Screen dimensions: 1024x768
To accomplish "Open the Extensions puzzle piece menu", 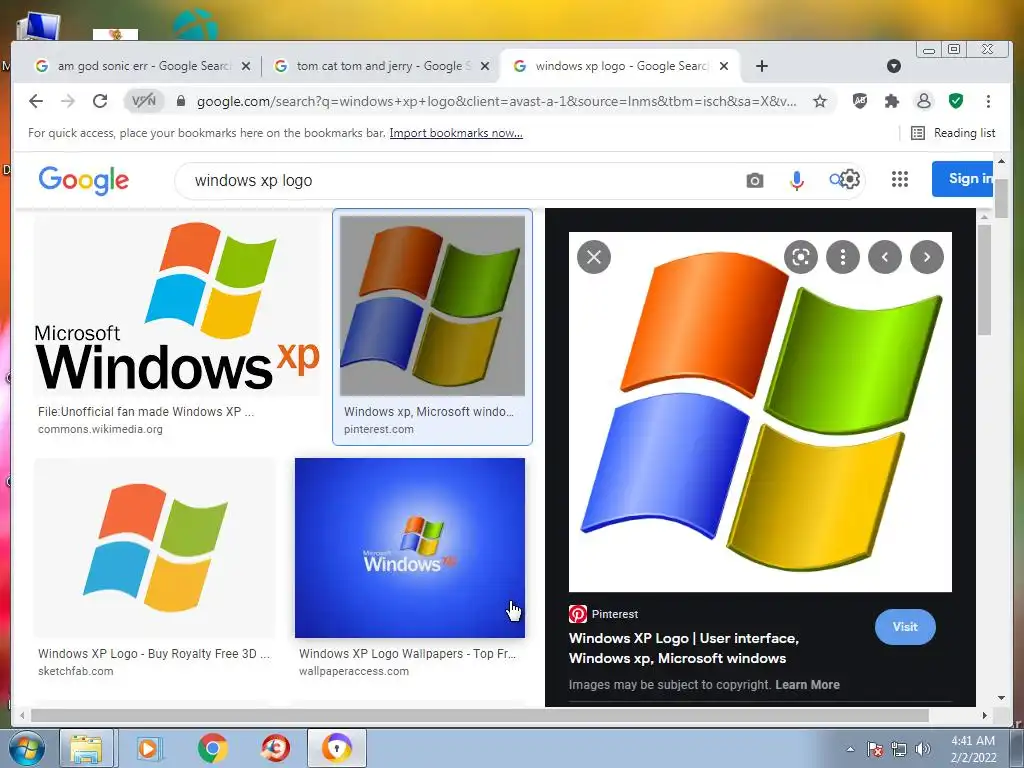I will click(x=891, y=101).
